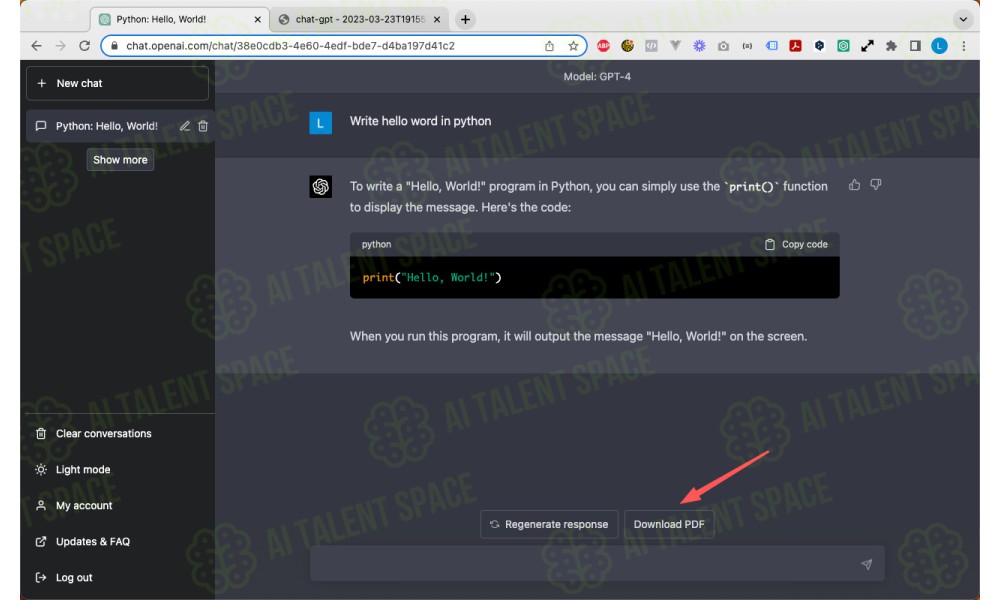Click the ChatGPT logo avatar beside response
This screenshot has height=600, width=1000.
[320, 187]
